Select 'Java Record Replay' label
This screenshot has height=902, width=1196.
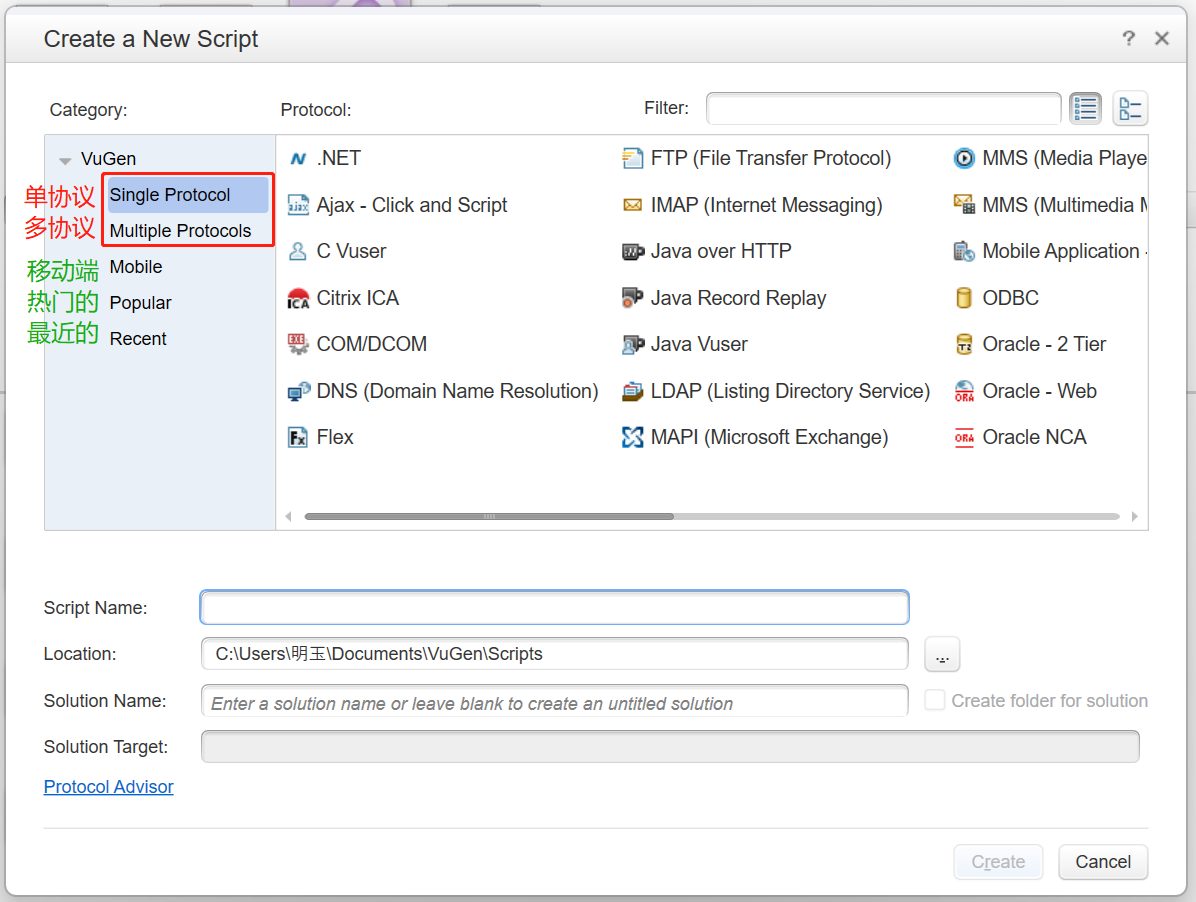(x=738, y=298)
